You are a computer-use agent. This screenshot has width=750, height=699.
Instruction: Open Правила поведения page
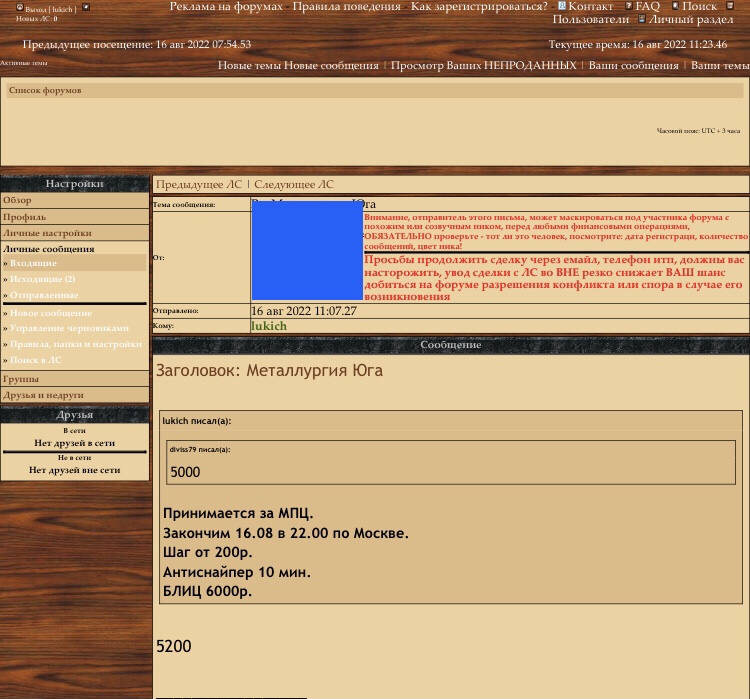click(x=346, y=6)
